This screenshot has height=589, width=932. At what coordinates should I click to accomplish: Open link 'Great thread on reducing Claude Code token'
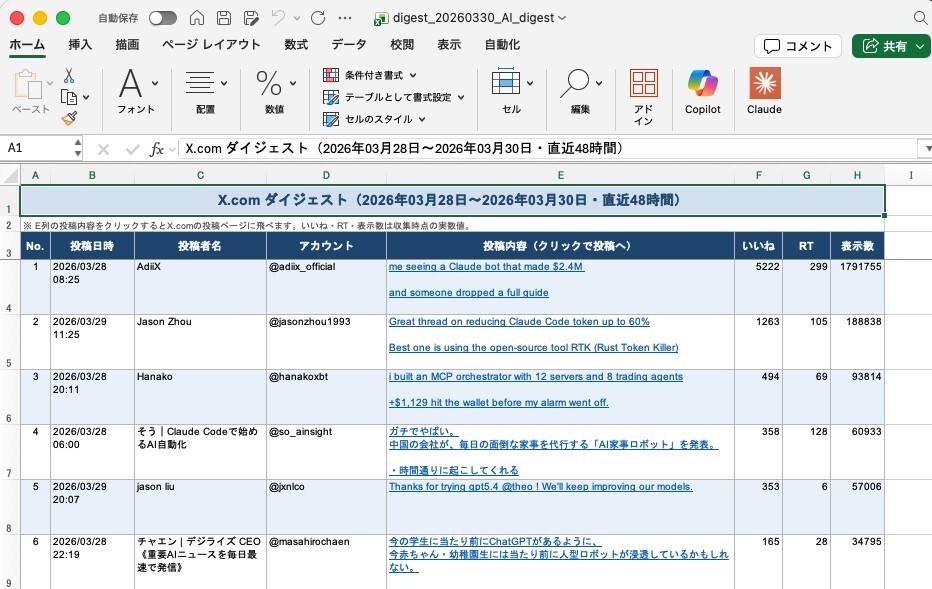coord(519,322)
